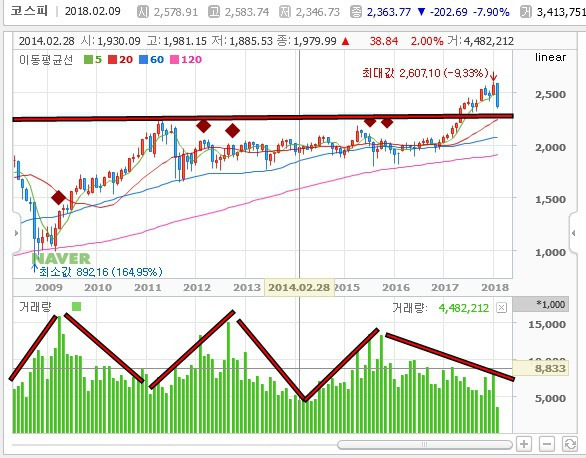
Task: Click the 저 low price icon
Action: coord(284,12)
